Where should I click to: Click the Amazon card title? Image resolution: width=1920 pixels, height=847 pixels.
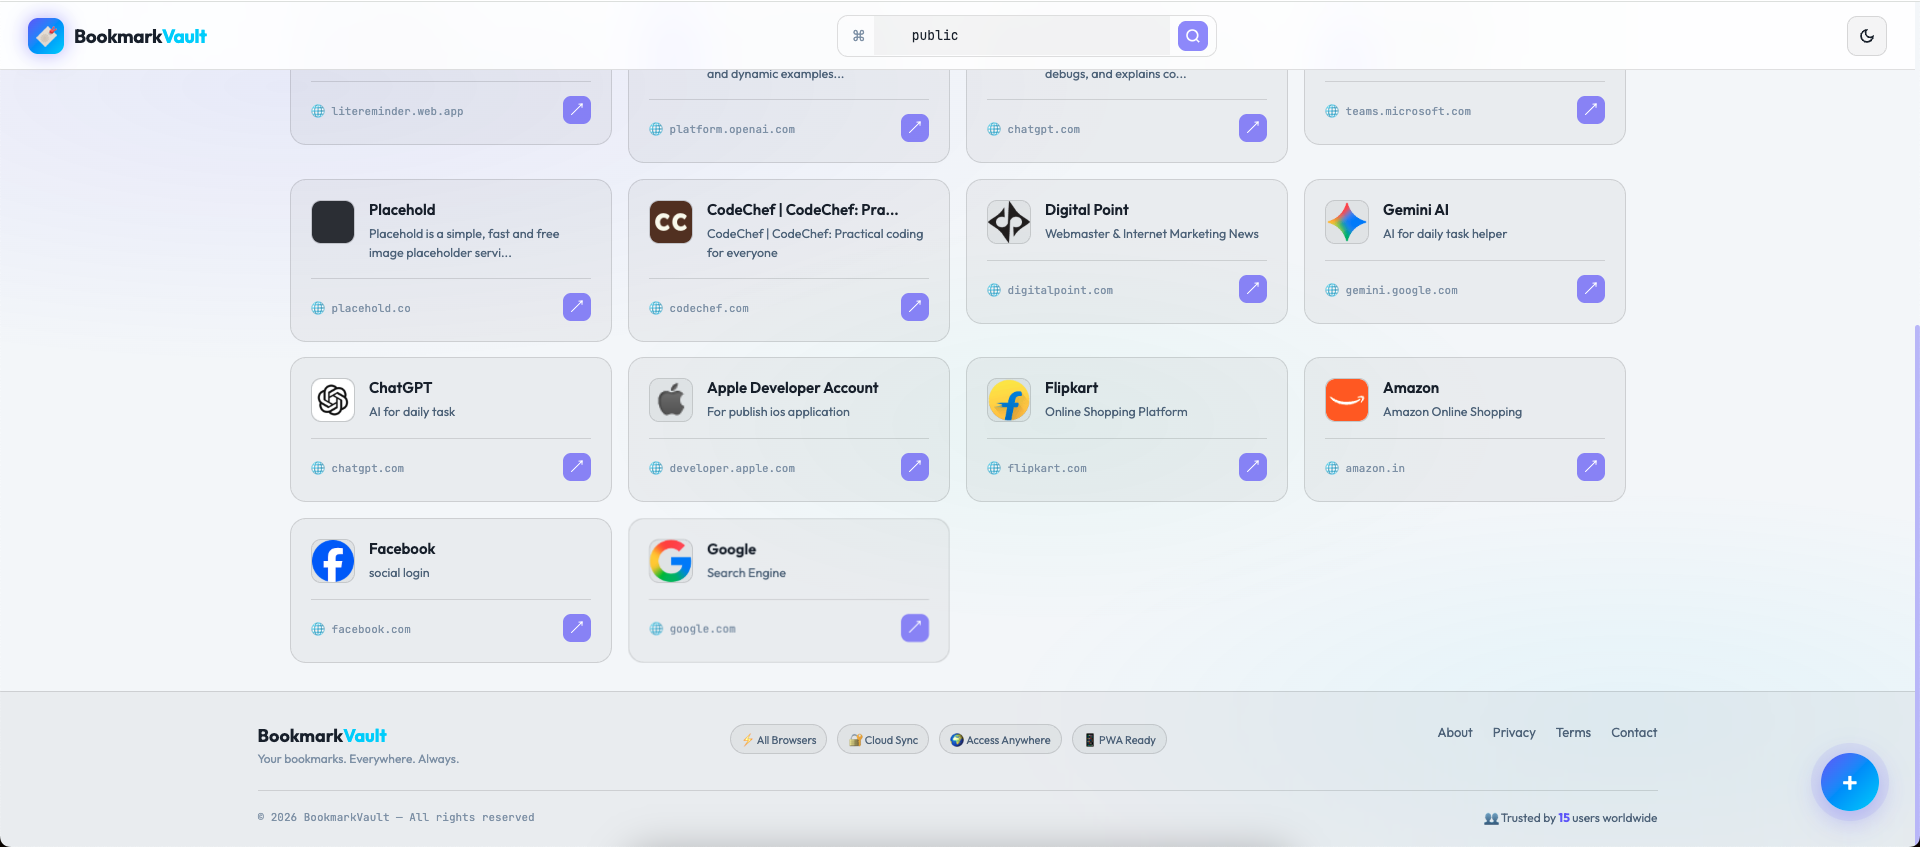(x=1411, y=388)
